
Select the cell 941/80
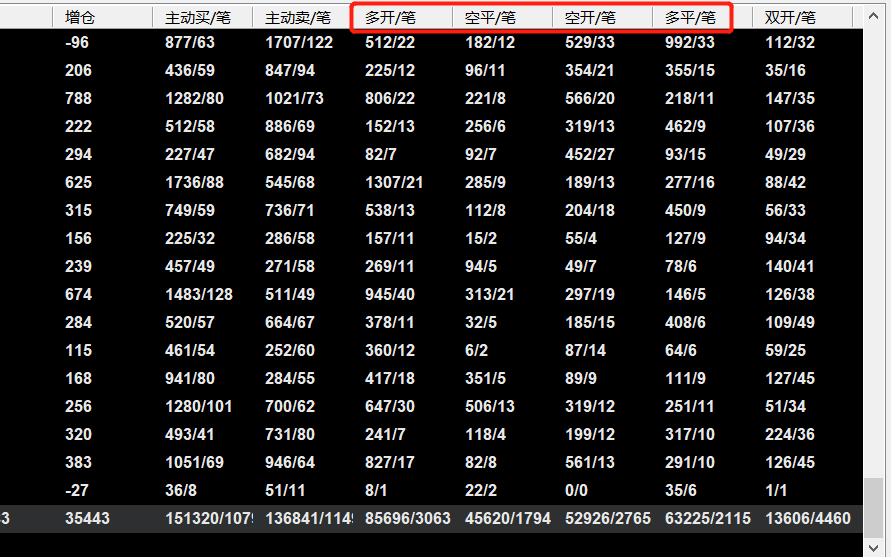tap(190, 378)
